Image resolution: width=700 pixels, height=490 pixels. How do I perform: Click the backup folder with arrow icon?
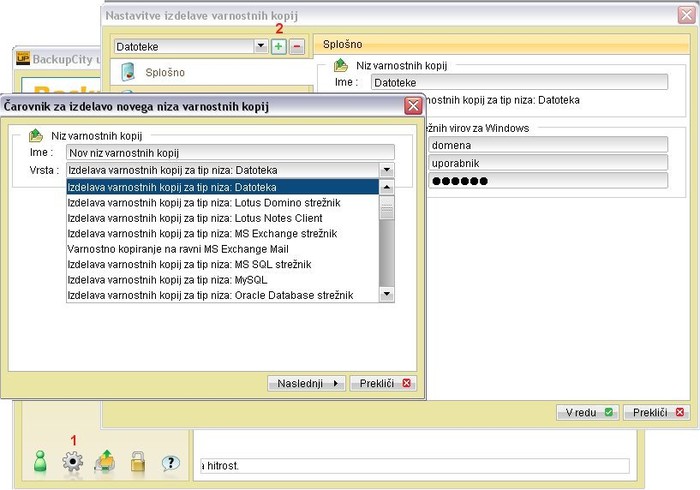pos(105,461)
